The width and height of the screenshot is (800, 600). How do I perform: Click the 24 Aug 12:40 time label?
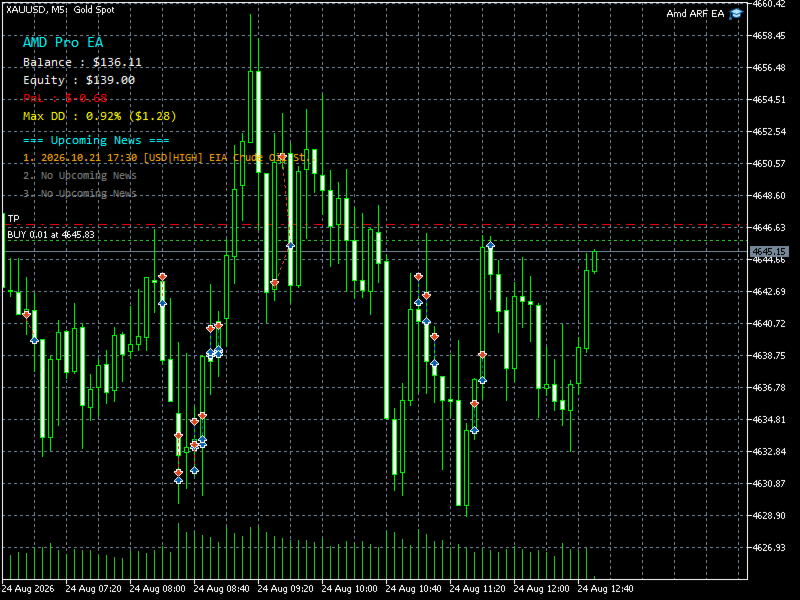(x=606, y=589)
